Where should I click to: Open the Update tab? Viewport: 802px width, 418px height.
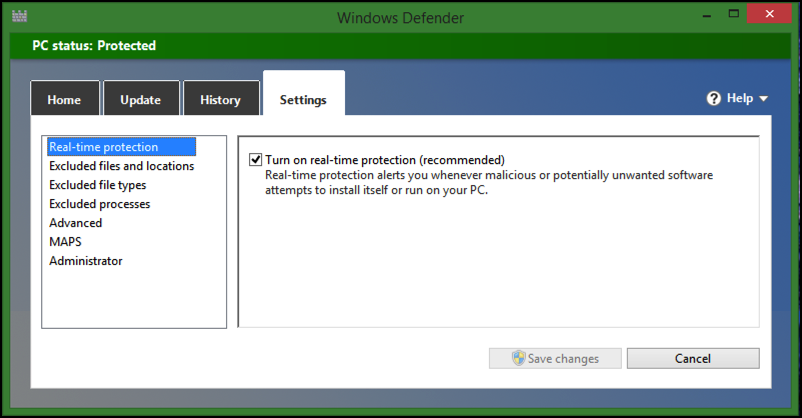coord(141,98)
